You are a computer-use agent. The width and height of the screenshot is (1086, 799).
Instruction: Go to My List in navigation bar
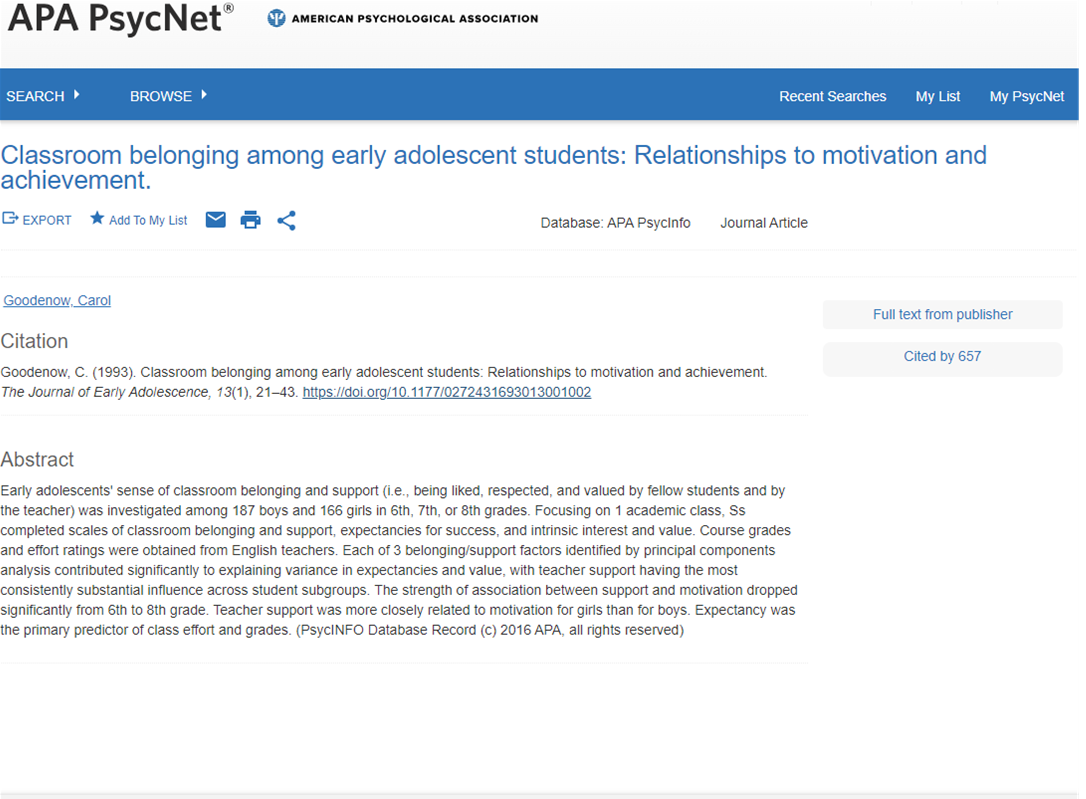pyautogui.click(x=937, y=96)
